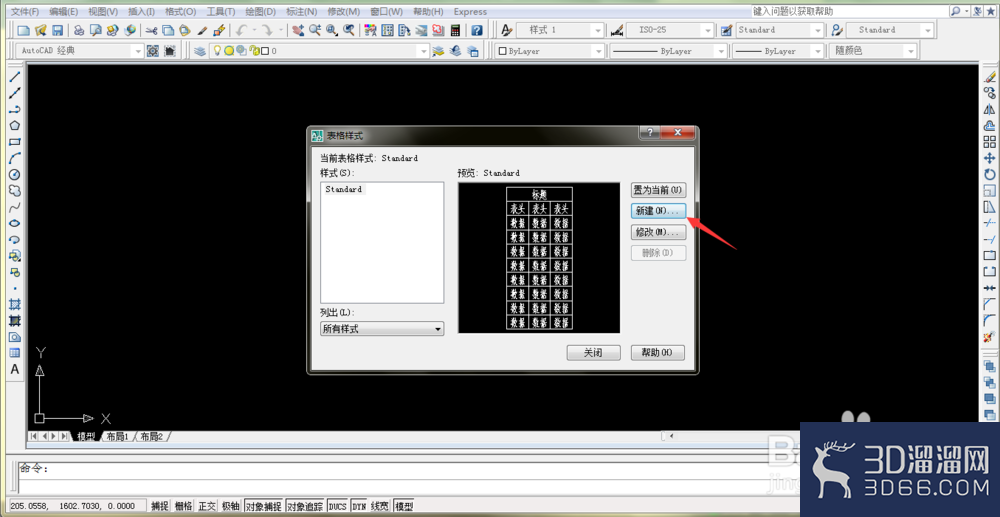The width and height of the screenshot is (1000, 517).
Task: Click the 修改(M)... button
Action: pyautogui.click(x=658, y=232)
